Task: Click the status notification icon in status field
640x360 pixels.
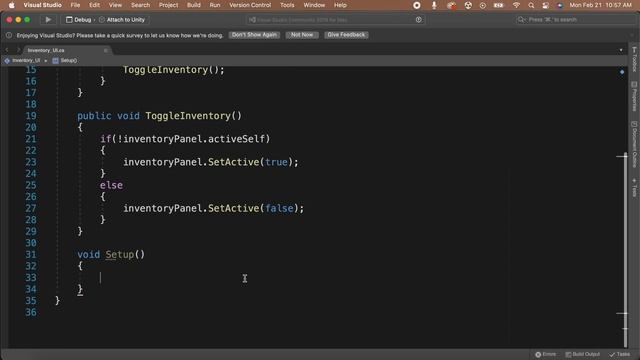Action: [418, 20]
